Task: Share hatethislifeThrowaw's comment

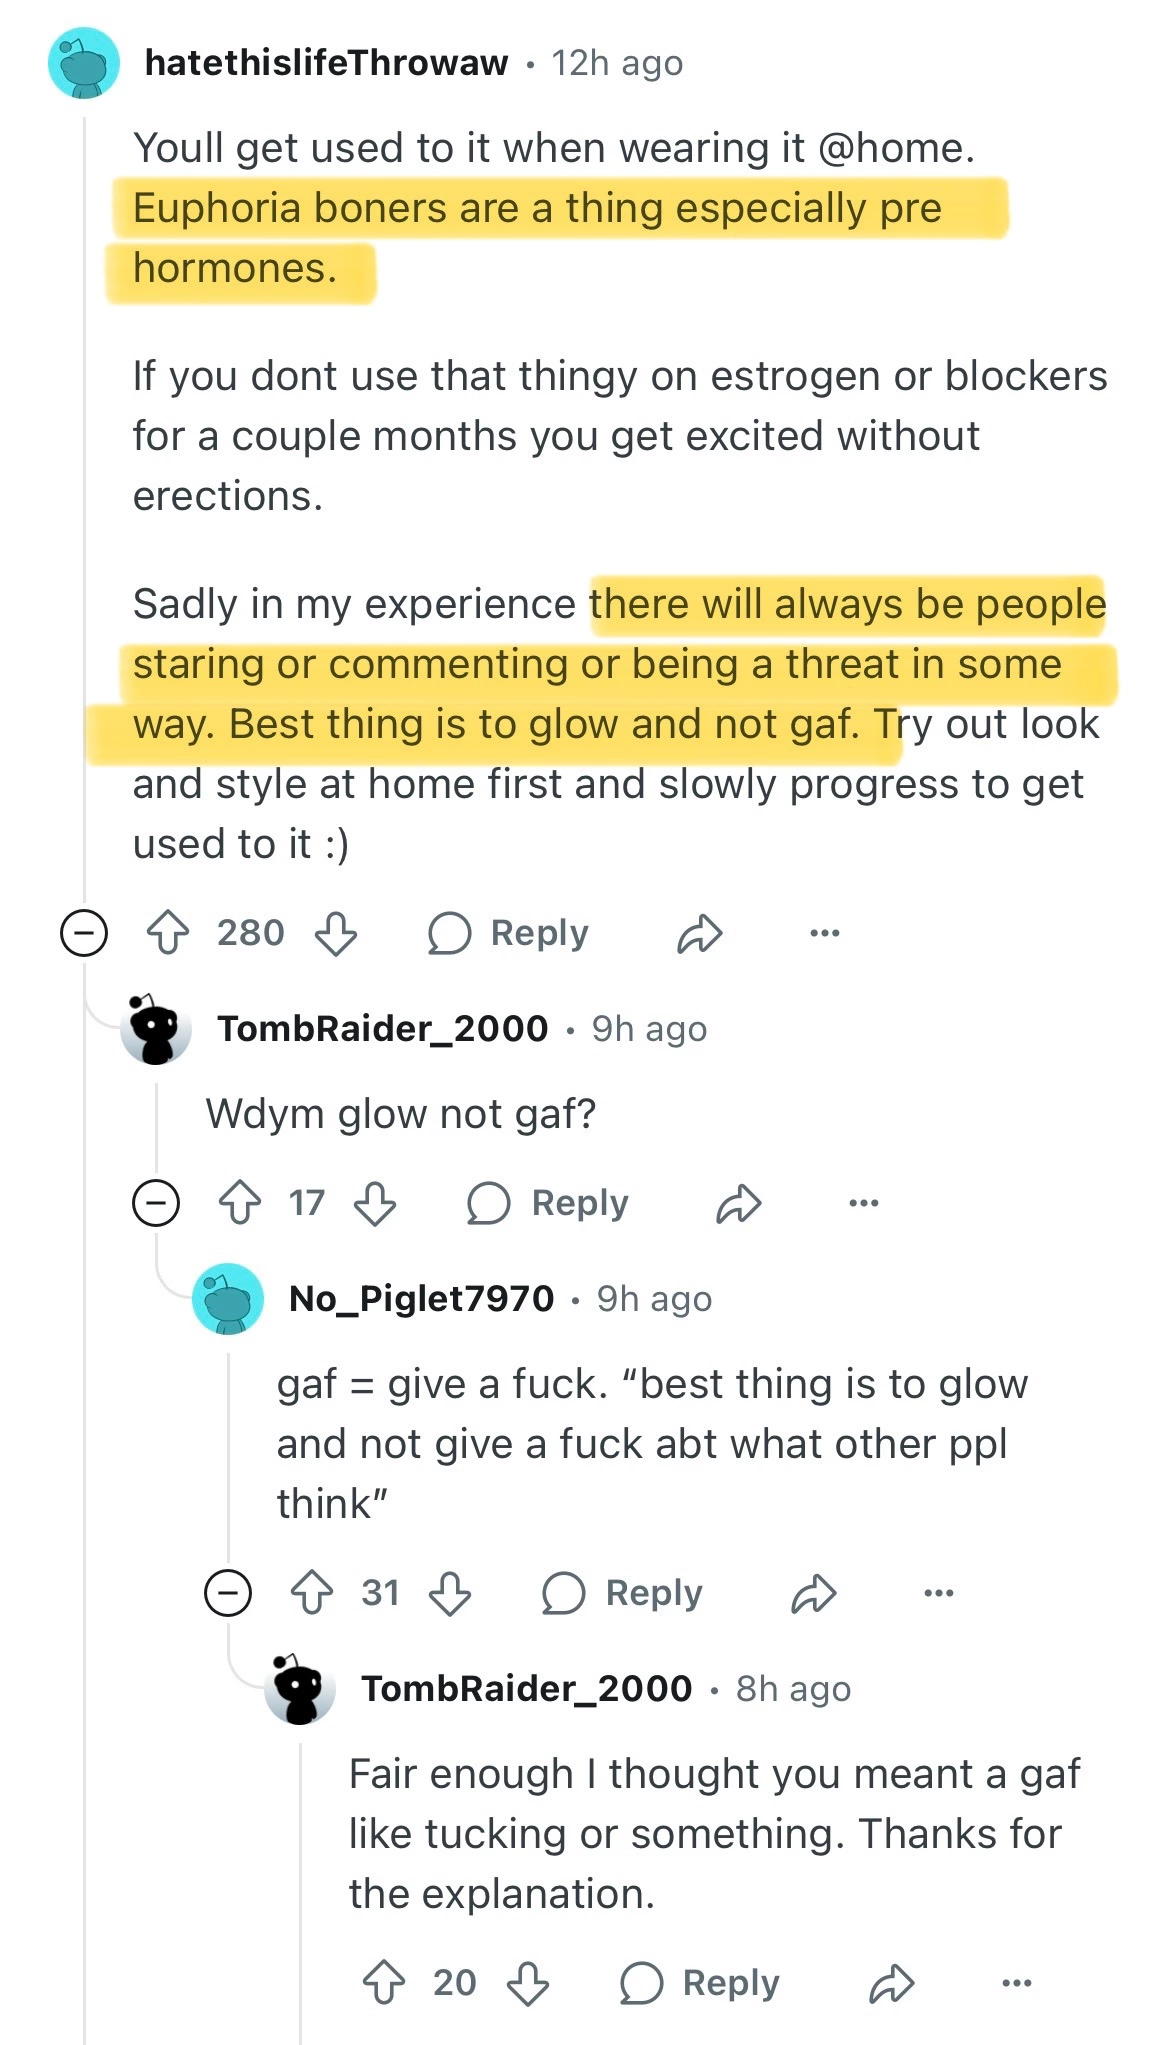Action: pos(699,932)
